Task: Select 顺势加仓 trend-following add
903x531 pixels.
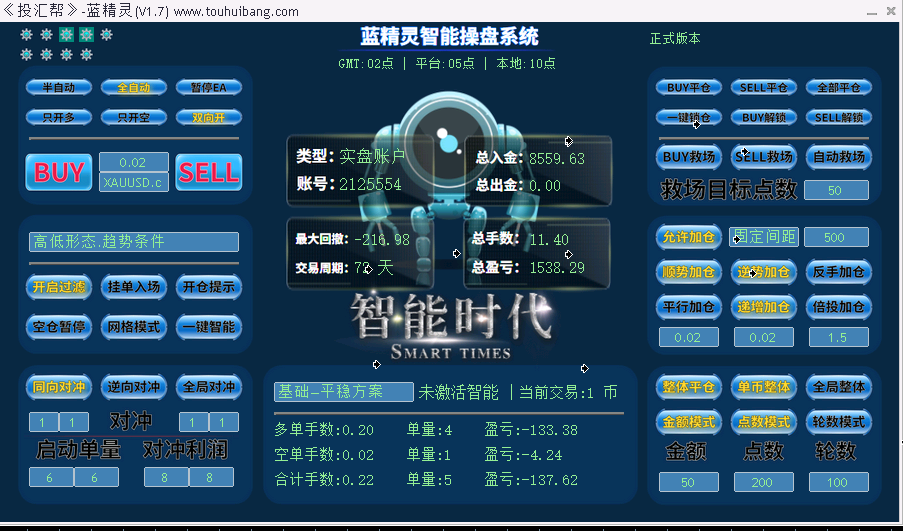Action: click(x=689, y=272)
